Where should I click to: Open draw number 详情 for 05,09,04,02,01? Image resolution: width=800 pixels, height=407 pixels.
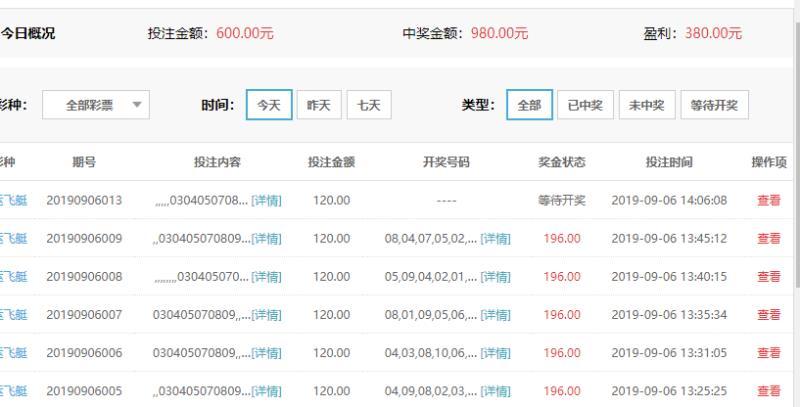click(x=495, y=277)
